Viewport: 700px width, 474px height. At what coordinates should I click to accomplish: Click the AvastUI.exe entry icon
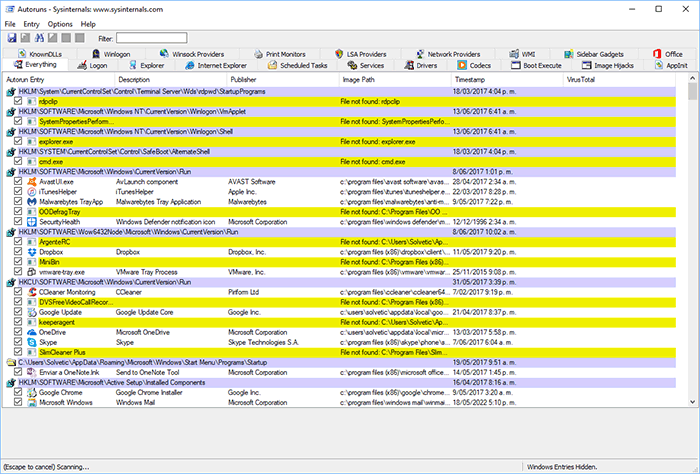tap(31, 181)
